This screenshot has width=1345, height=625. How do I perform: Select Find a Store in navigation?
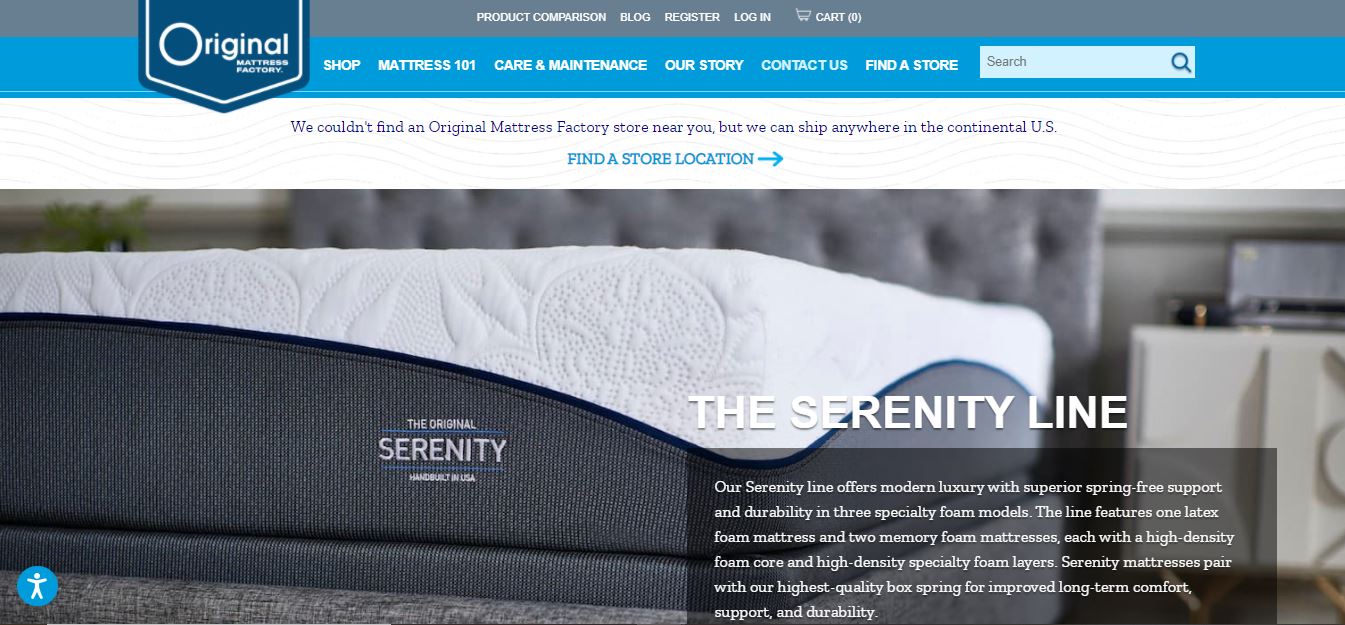tap(911, 65)
